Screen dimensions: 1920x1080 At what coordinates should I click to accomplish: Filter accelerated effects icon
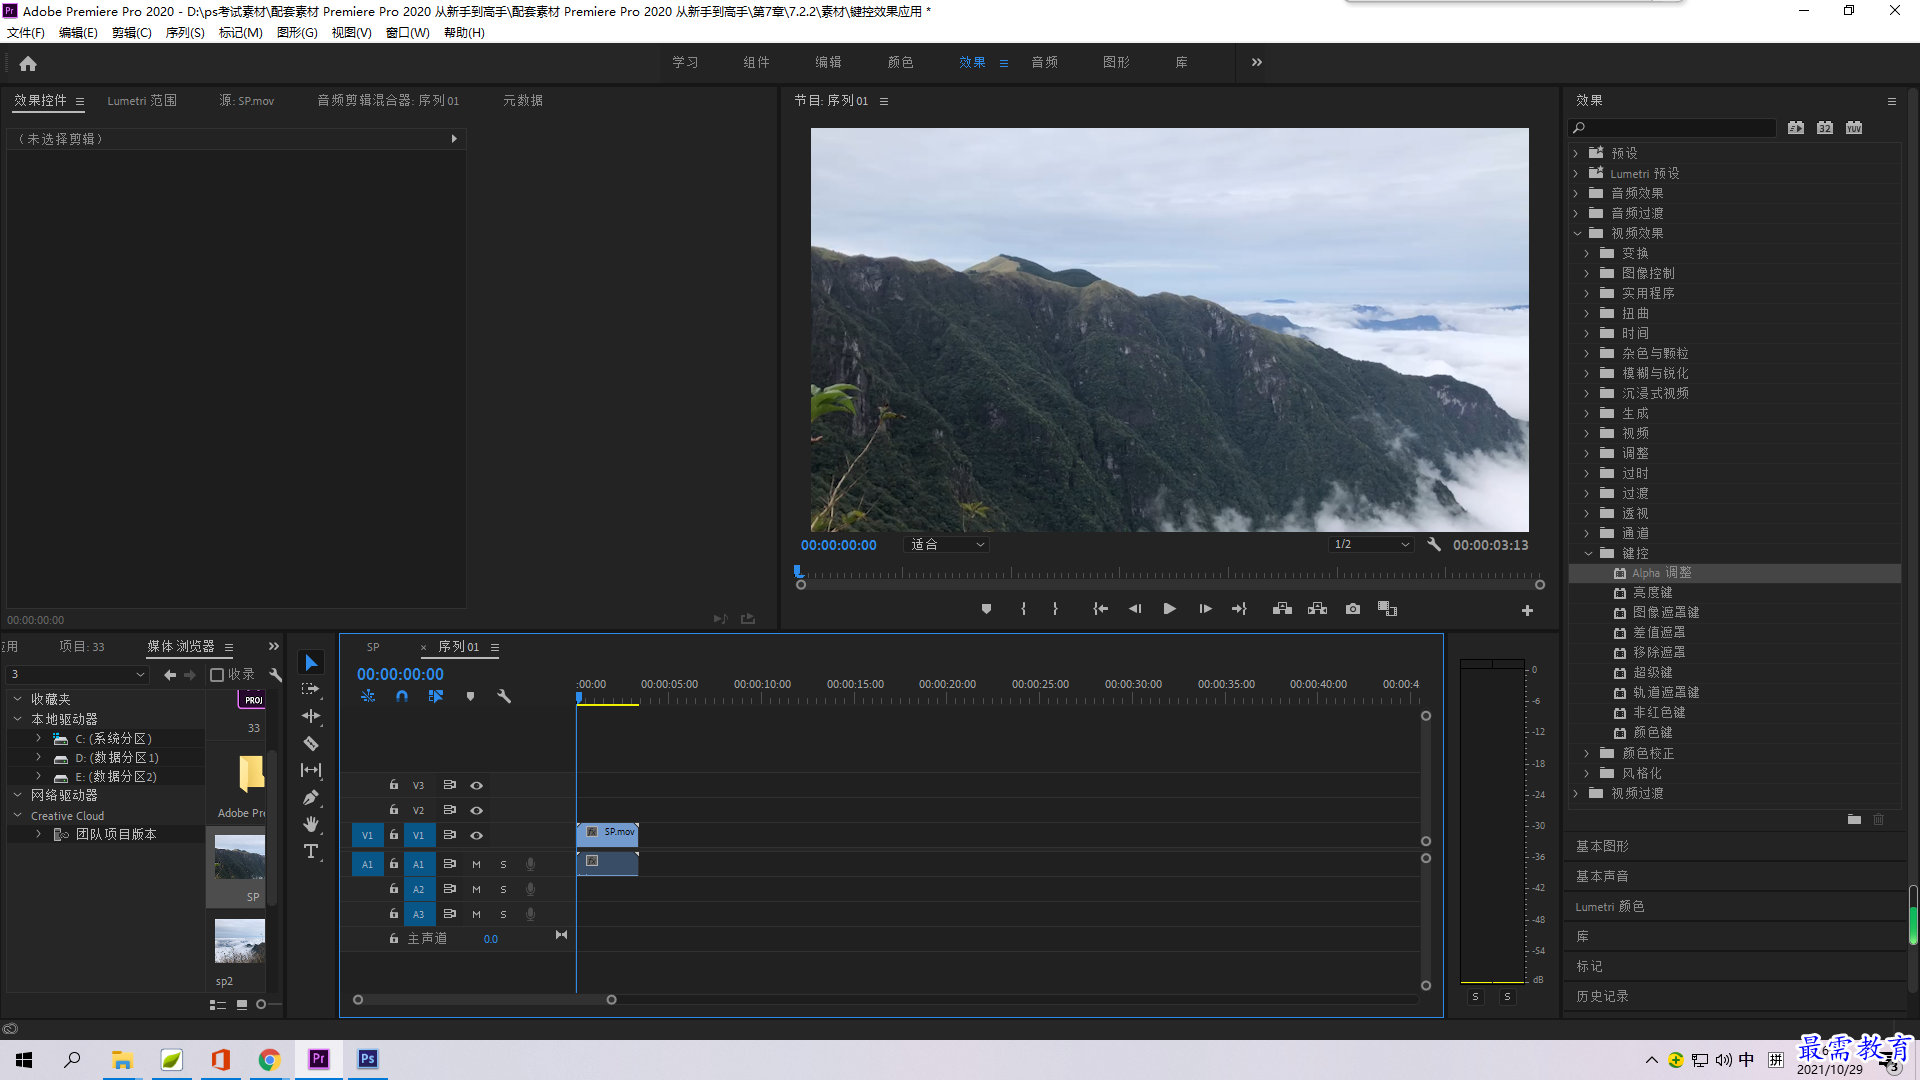(1796, 128)
